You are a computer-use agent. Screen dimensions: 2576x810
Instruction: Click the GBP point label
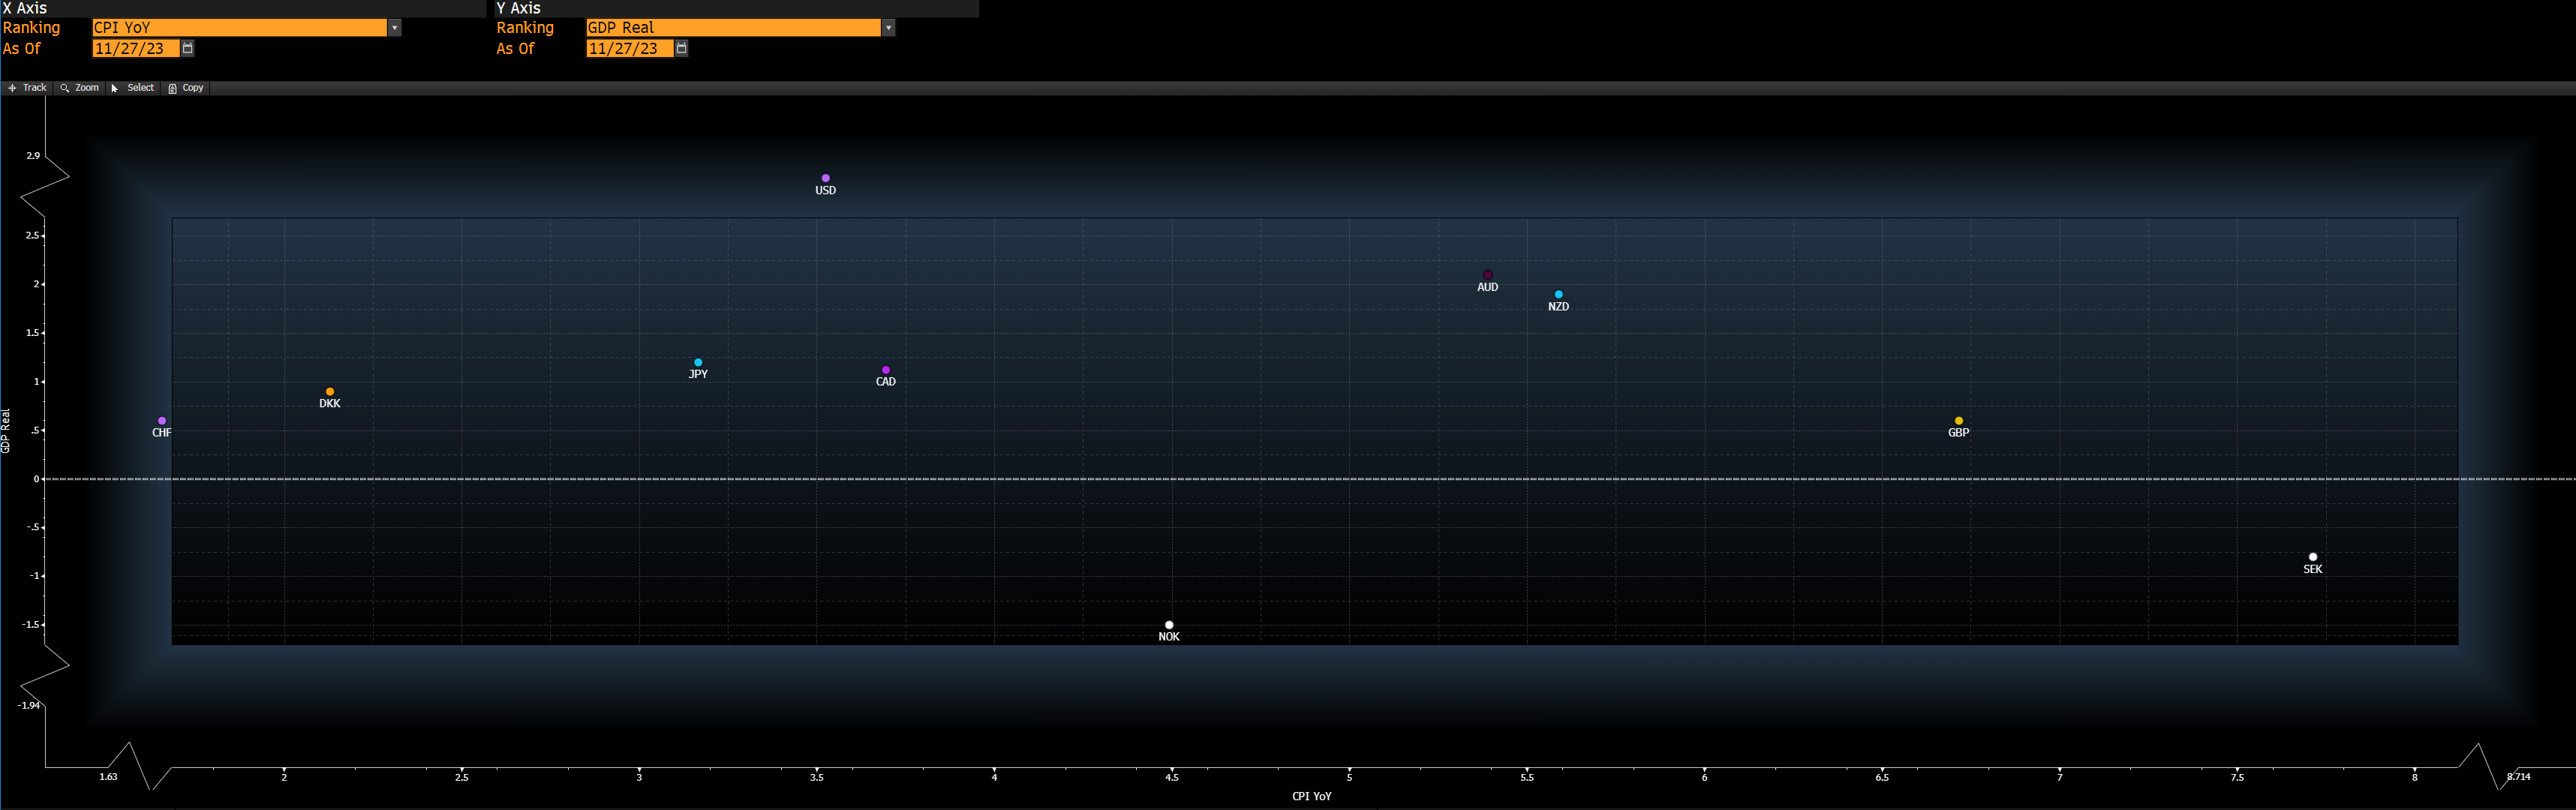tap(1959, 433)
